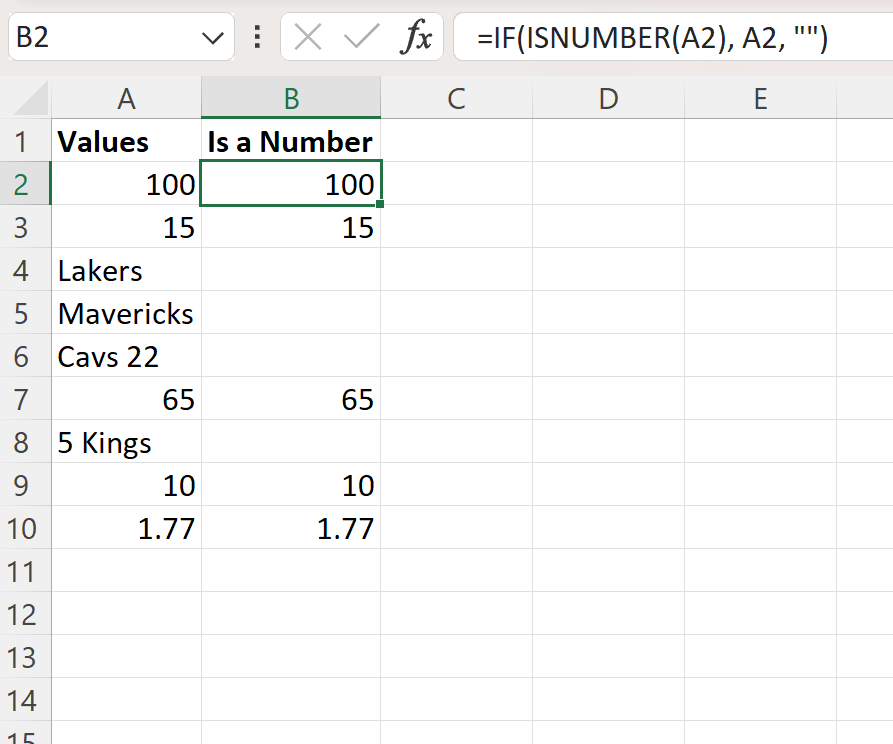This screenshot has width=893, height=744.
Task: Click the Name Box showing B2
Action: click(x=100, y=37)
